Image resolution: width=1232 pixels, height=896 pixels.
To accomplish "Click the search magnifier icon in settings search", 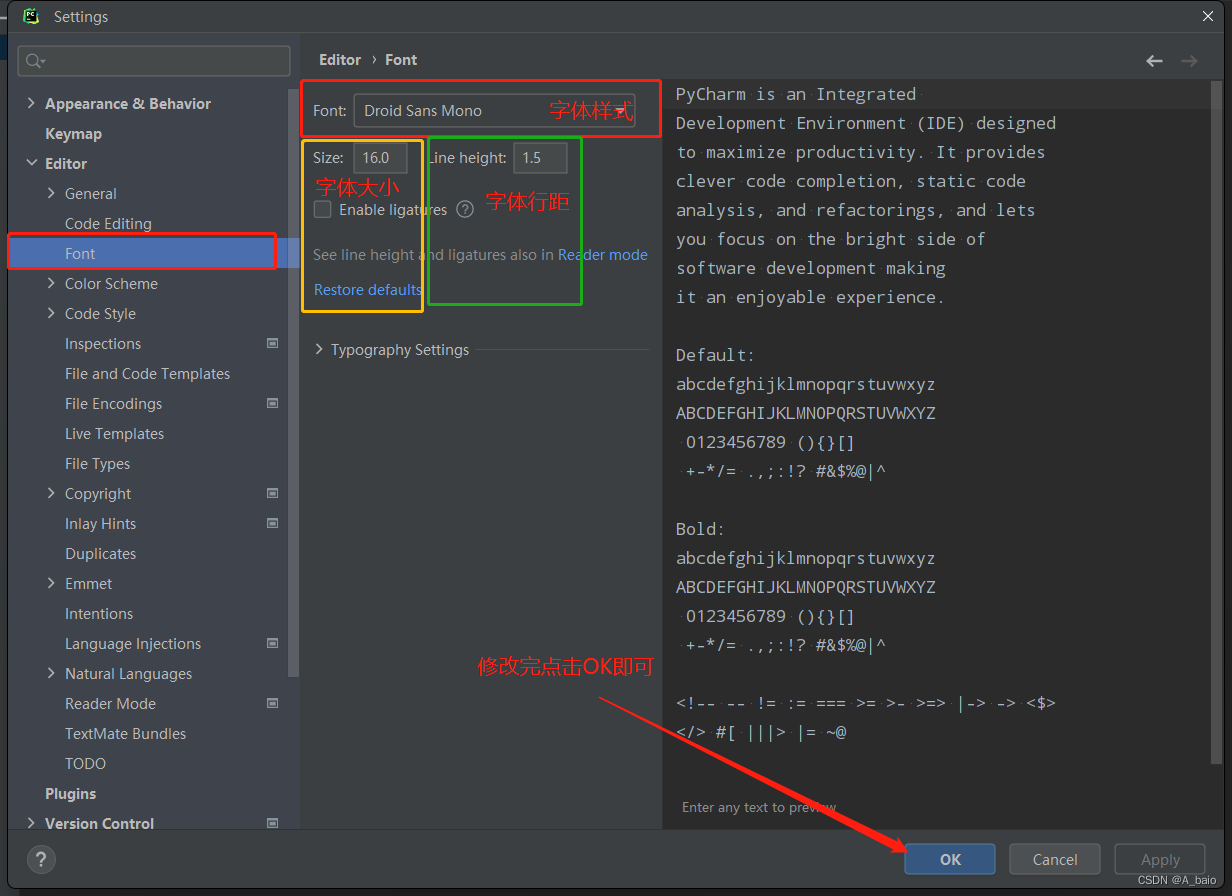I will click(x=34, y=61).
